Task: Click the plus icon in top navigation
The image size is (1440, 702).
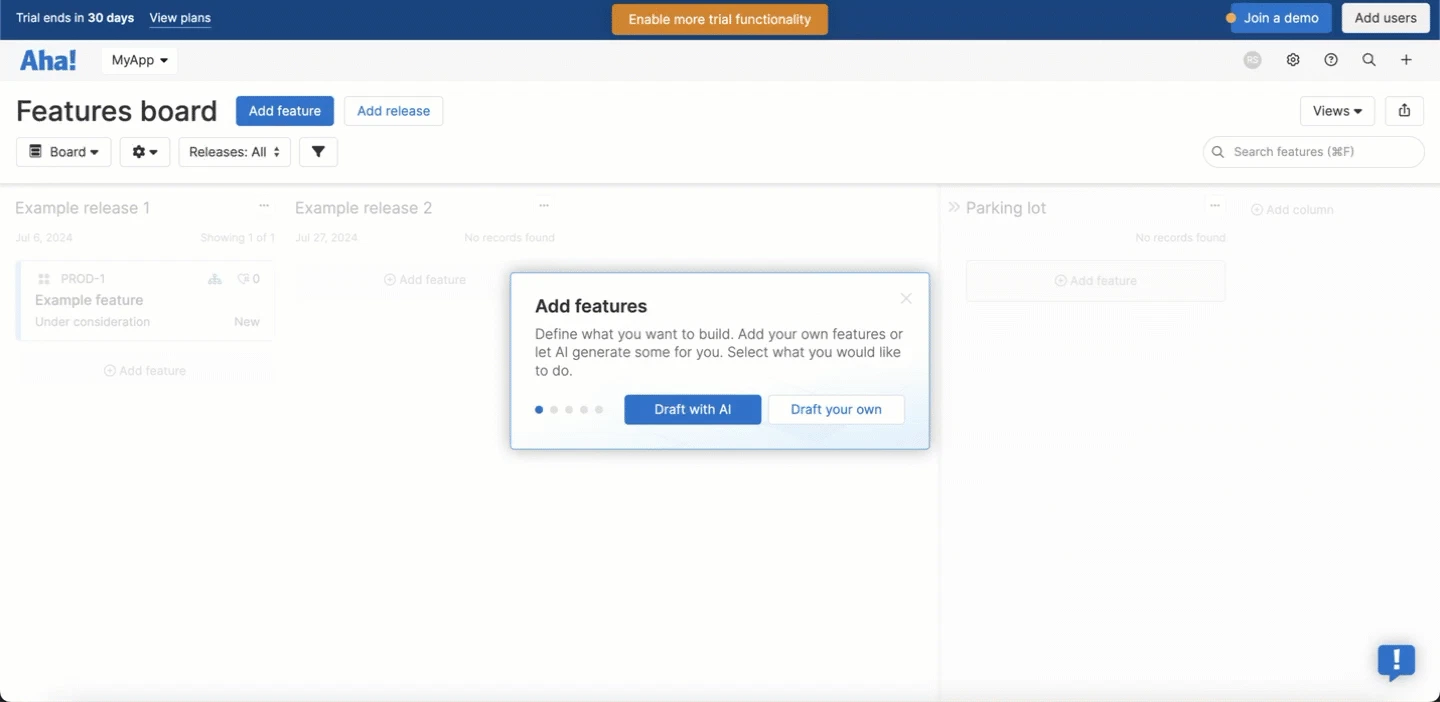Action: 1406,60
